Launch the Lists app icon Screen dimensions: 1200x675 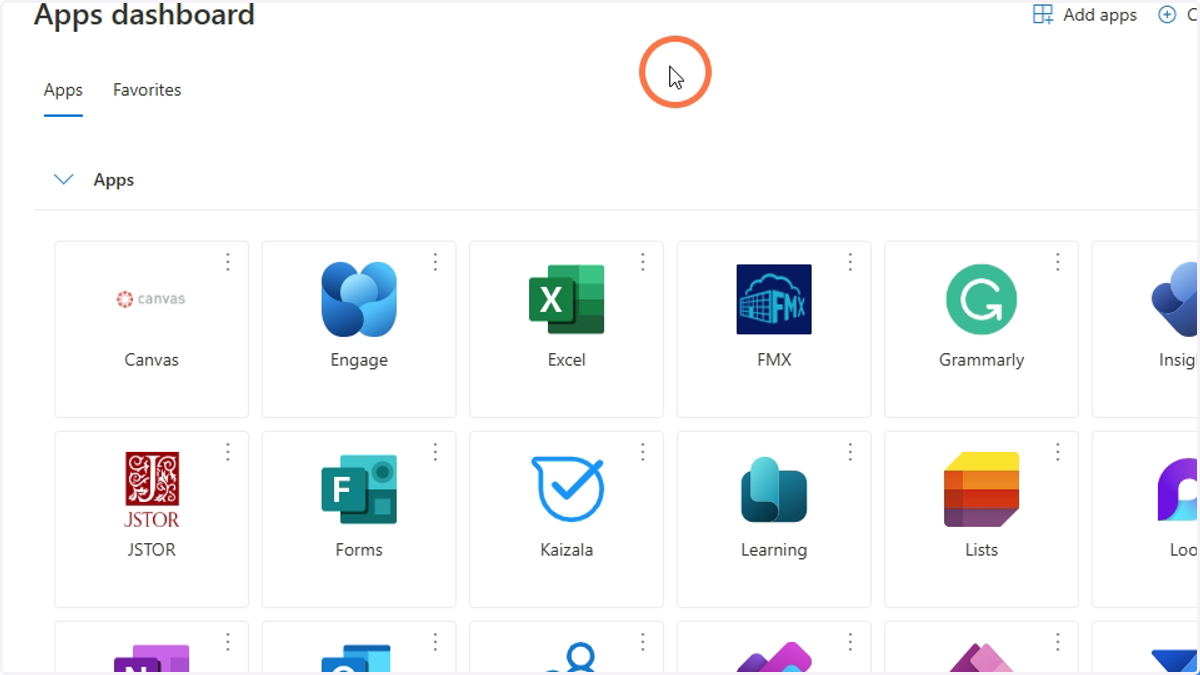coord(981,489)
